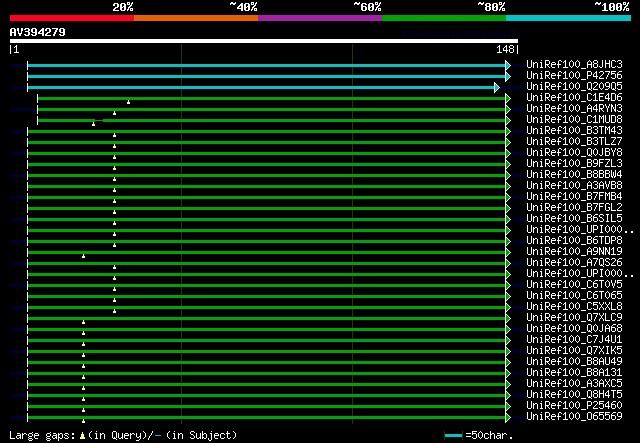
Task: Click the gap marker on the UniRef100_C1E4D6 row
Action: [128, 102]
